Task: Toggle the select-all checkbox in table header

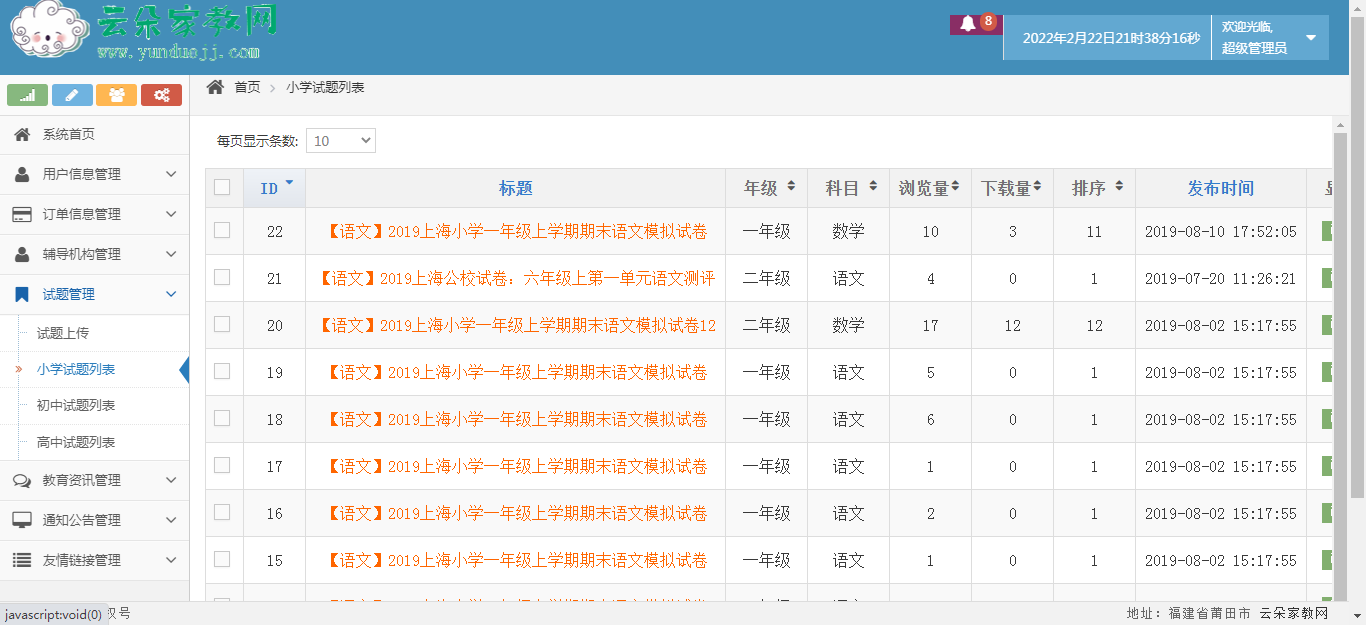Action: [222, 187]
